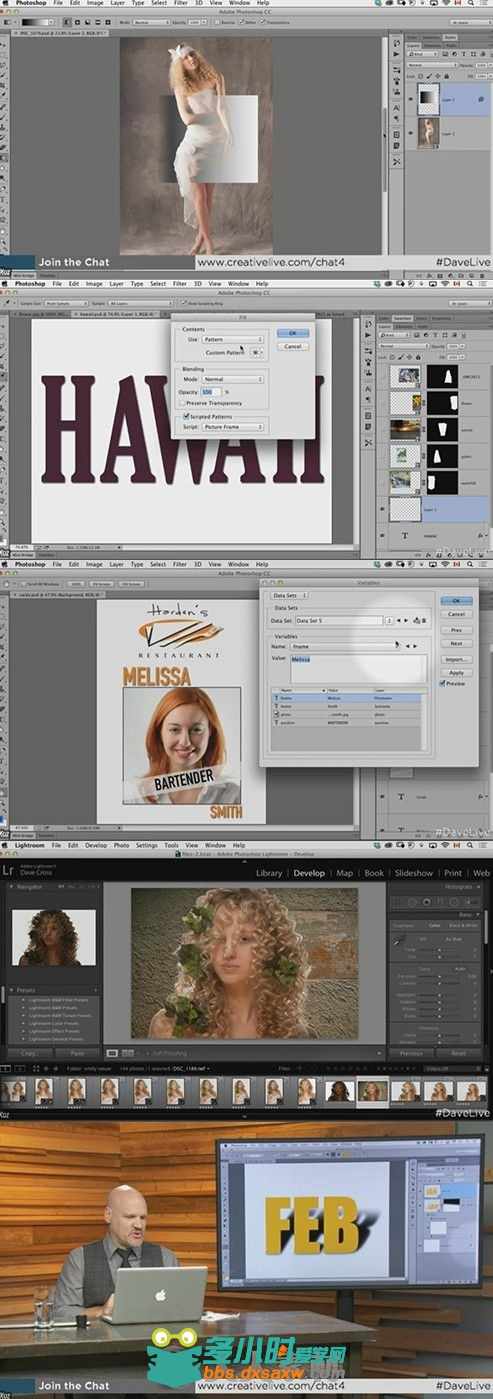The height and width of the screenshot is (1399, 493).
Task: Select the Layer 1 gradient thumbnail in Layers panel
Action: click(x=430, y=98)
